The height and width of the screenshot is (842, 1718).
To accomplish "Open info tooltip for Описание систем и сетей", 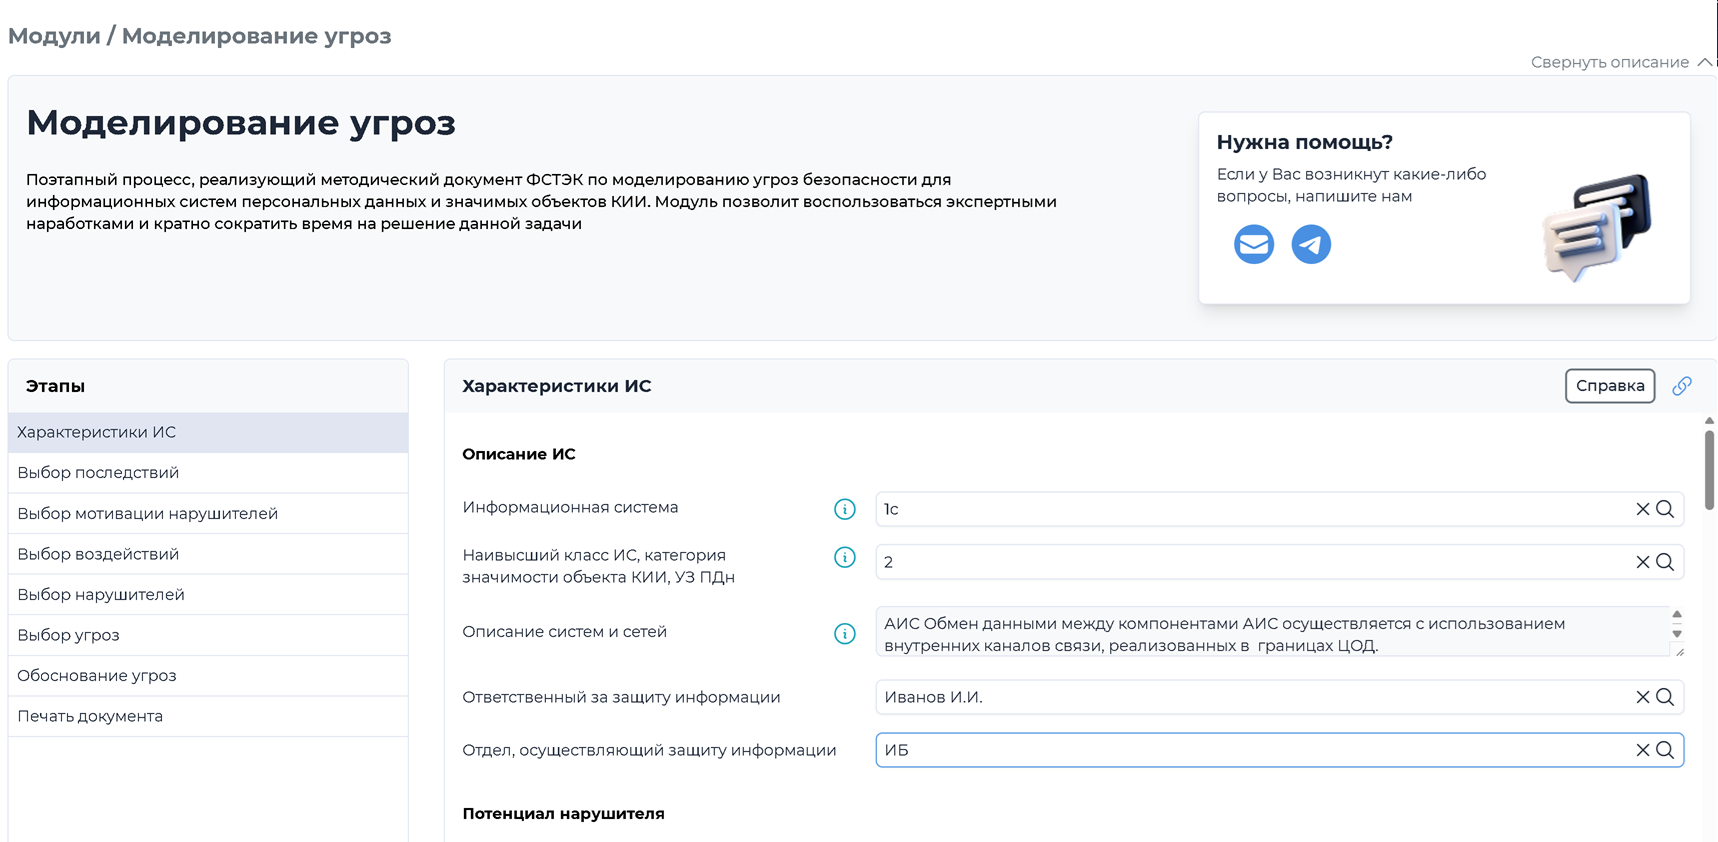I will (x=844, y=633).
